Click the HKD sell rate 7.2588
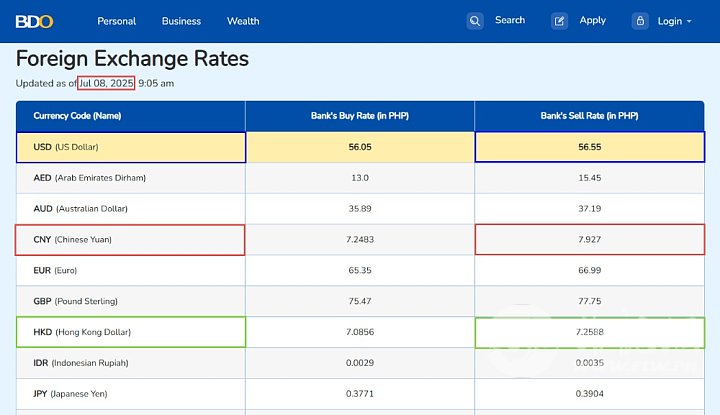Screen dimensions: 720x415 click(590, 332)
